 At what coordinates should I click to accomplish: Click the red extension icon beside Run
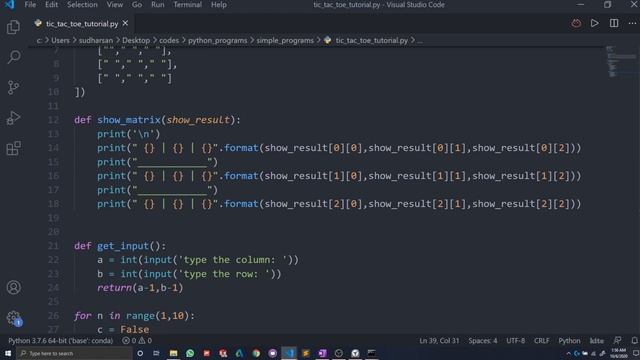click(576, 23)
